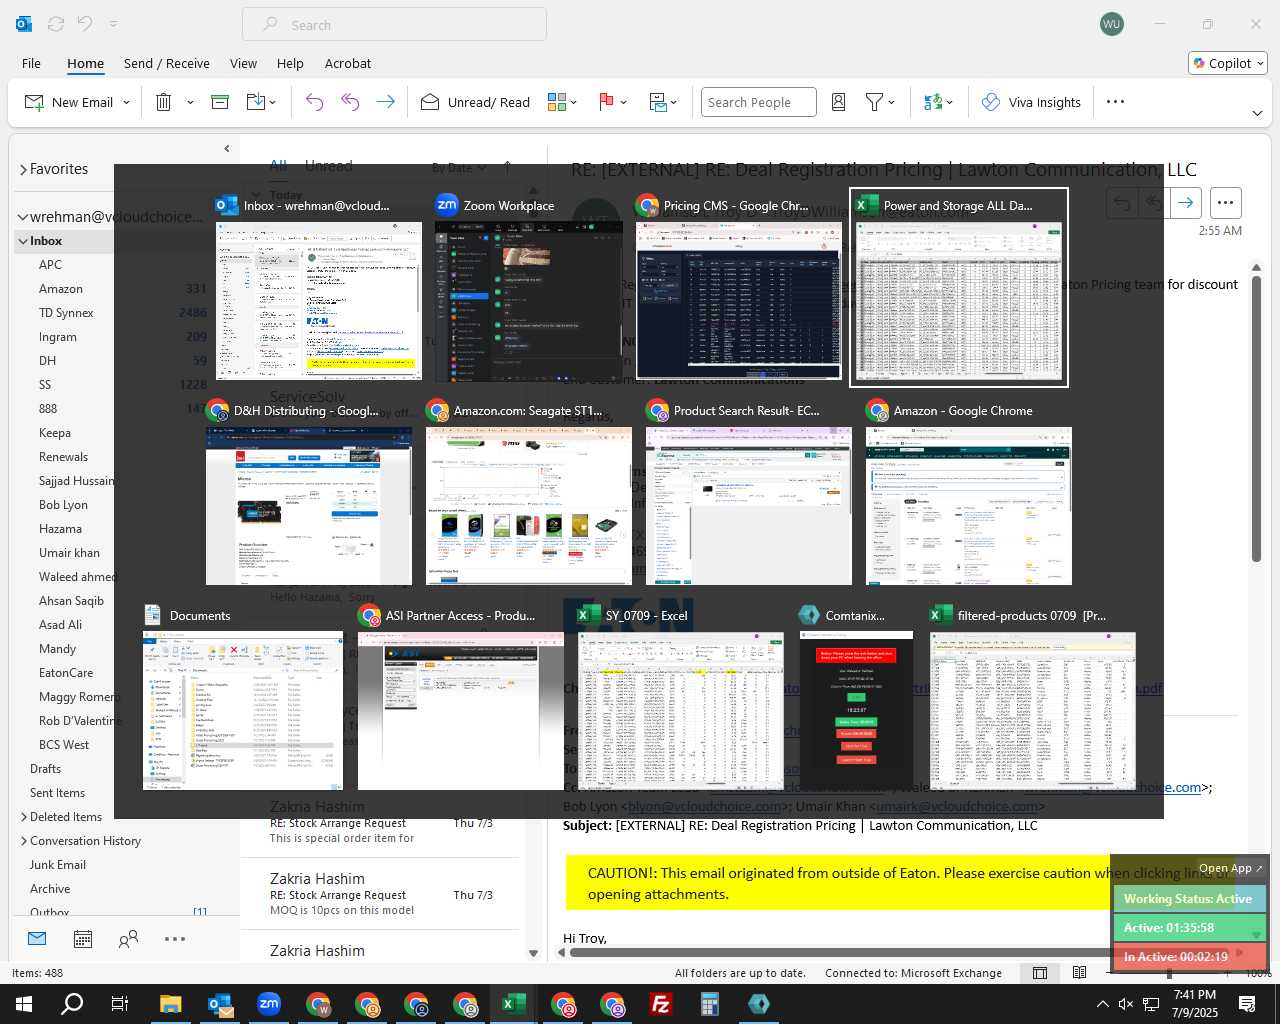Collapse the folder pane arrow
Screen dimensions: 1280x1024
(x=227, y=148)
